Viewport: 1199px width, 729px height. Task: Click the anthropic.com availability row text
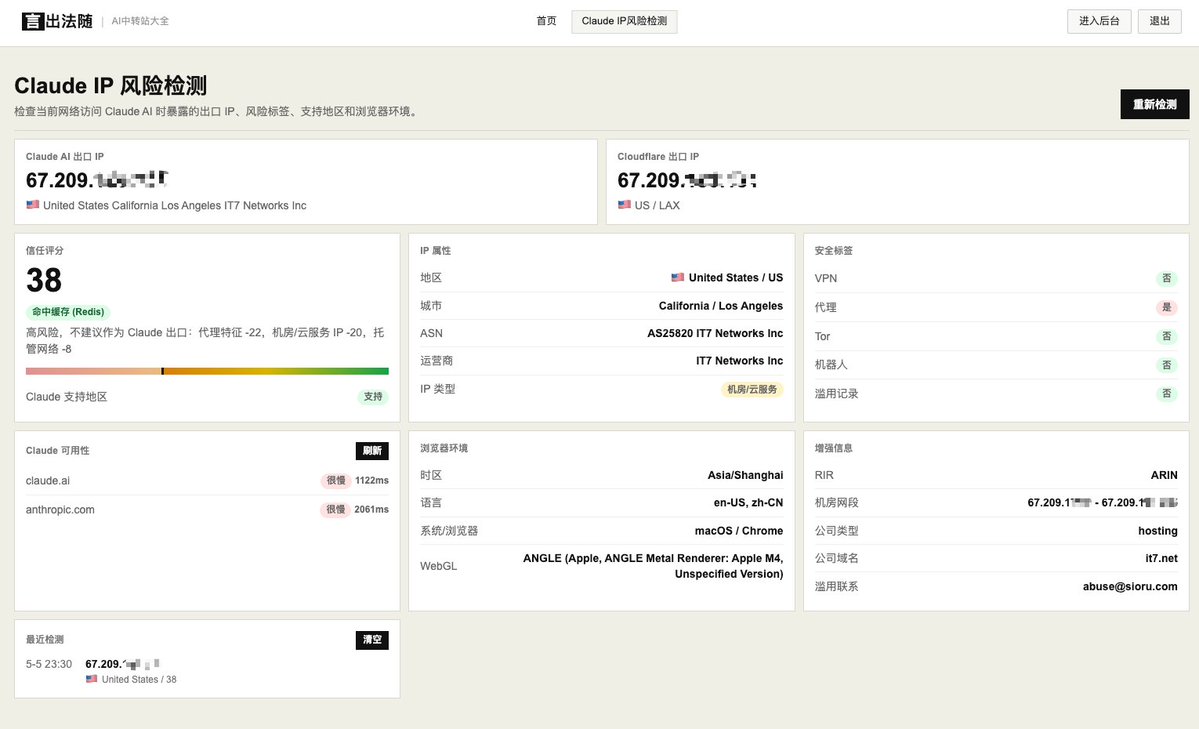tap(60, 509)
